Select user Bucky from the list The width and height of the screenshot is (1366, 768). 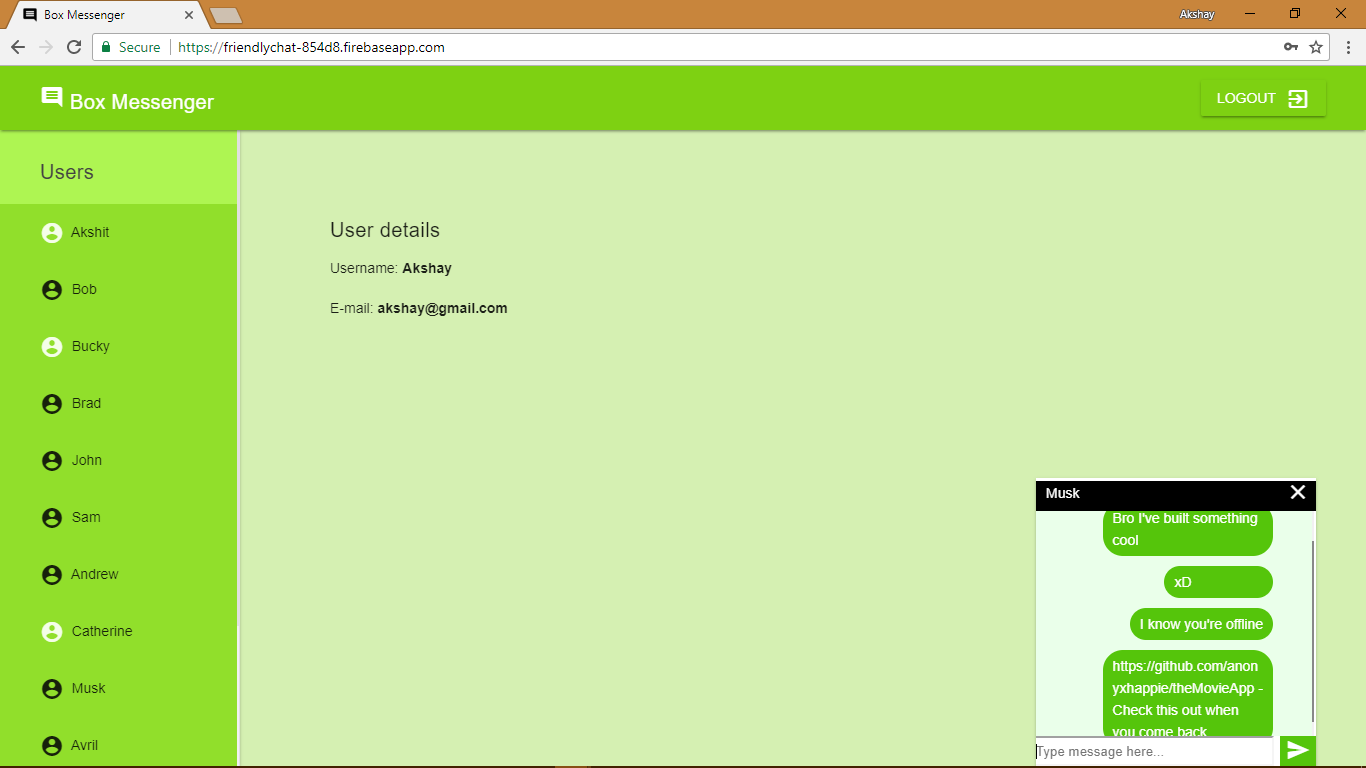pyautogui.click(x=91, y=346)
